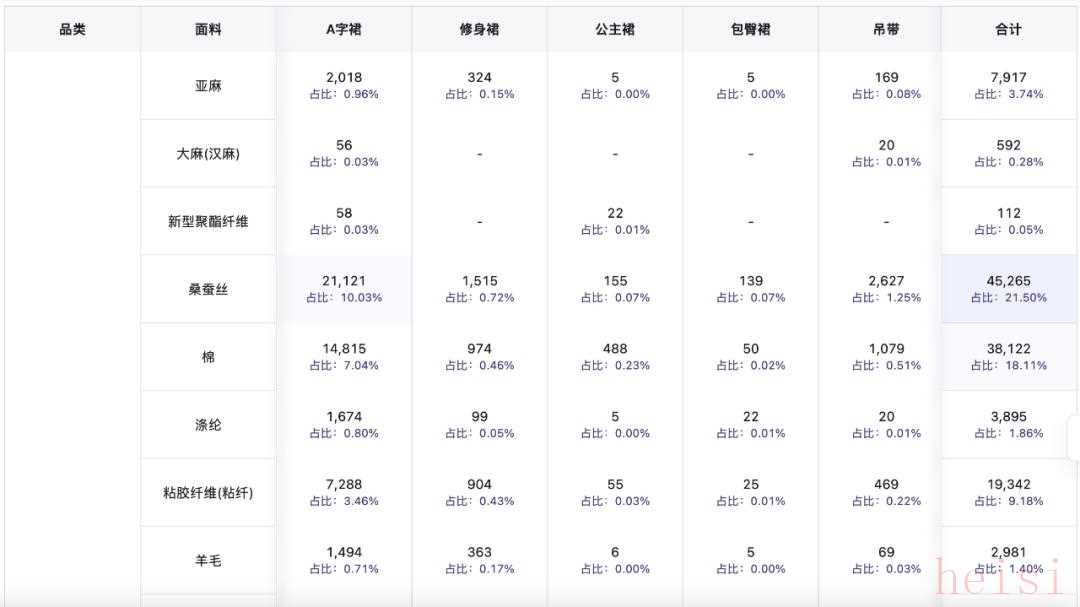Viewport: 1080px width, 607px height.
Task: Click the floating side handle on right edge
Action: point(1074,437)
